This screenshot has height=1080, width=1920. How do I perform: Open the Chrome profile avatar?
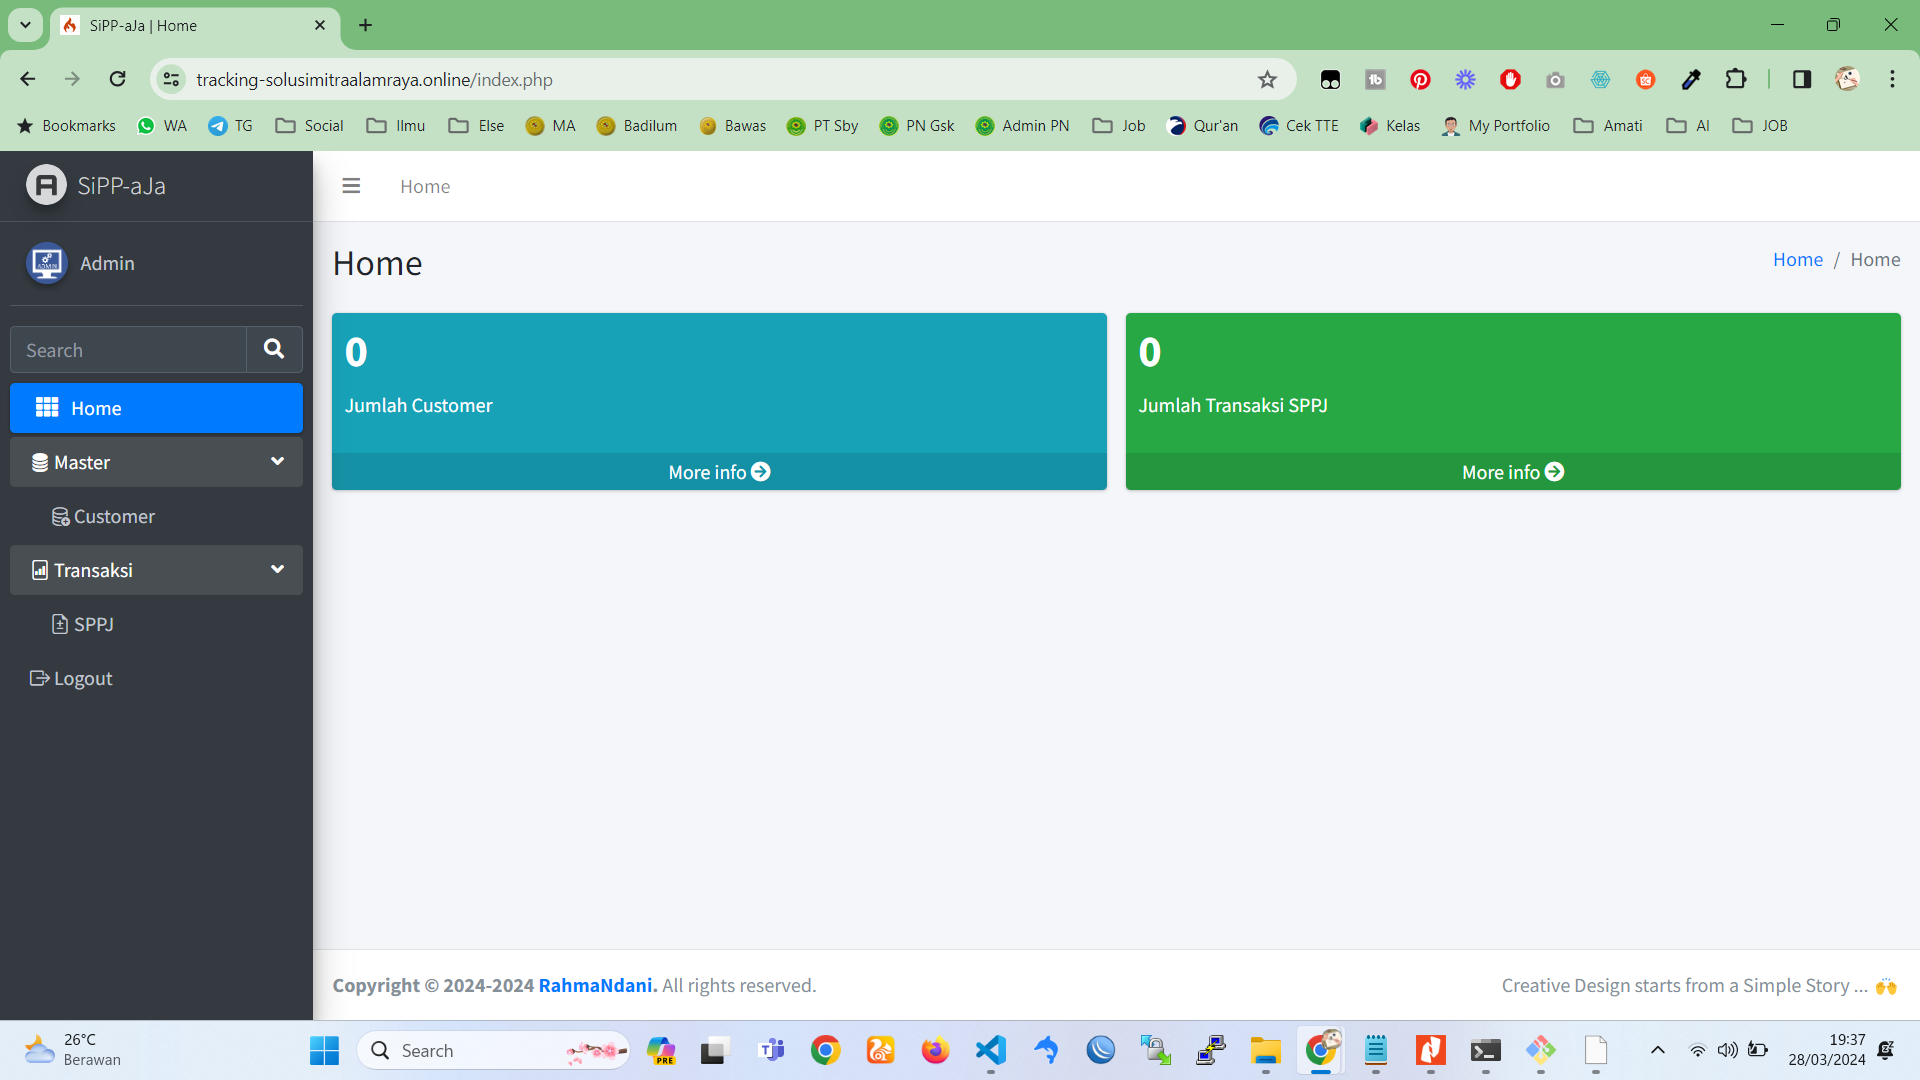coord(1847,79)
